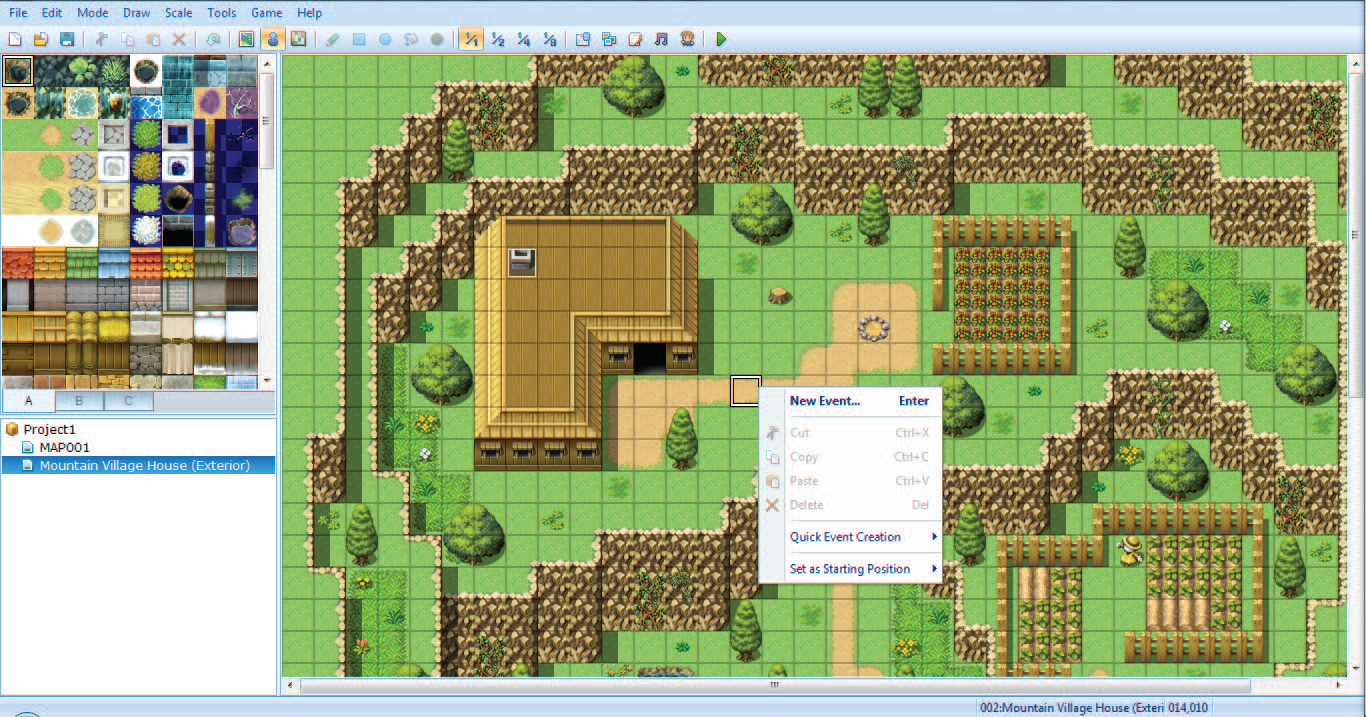Viewport: 1366px width, 717px height.
Task: Click the map vertical scrollbar up arrow
Action: 1356,63
